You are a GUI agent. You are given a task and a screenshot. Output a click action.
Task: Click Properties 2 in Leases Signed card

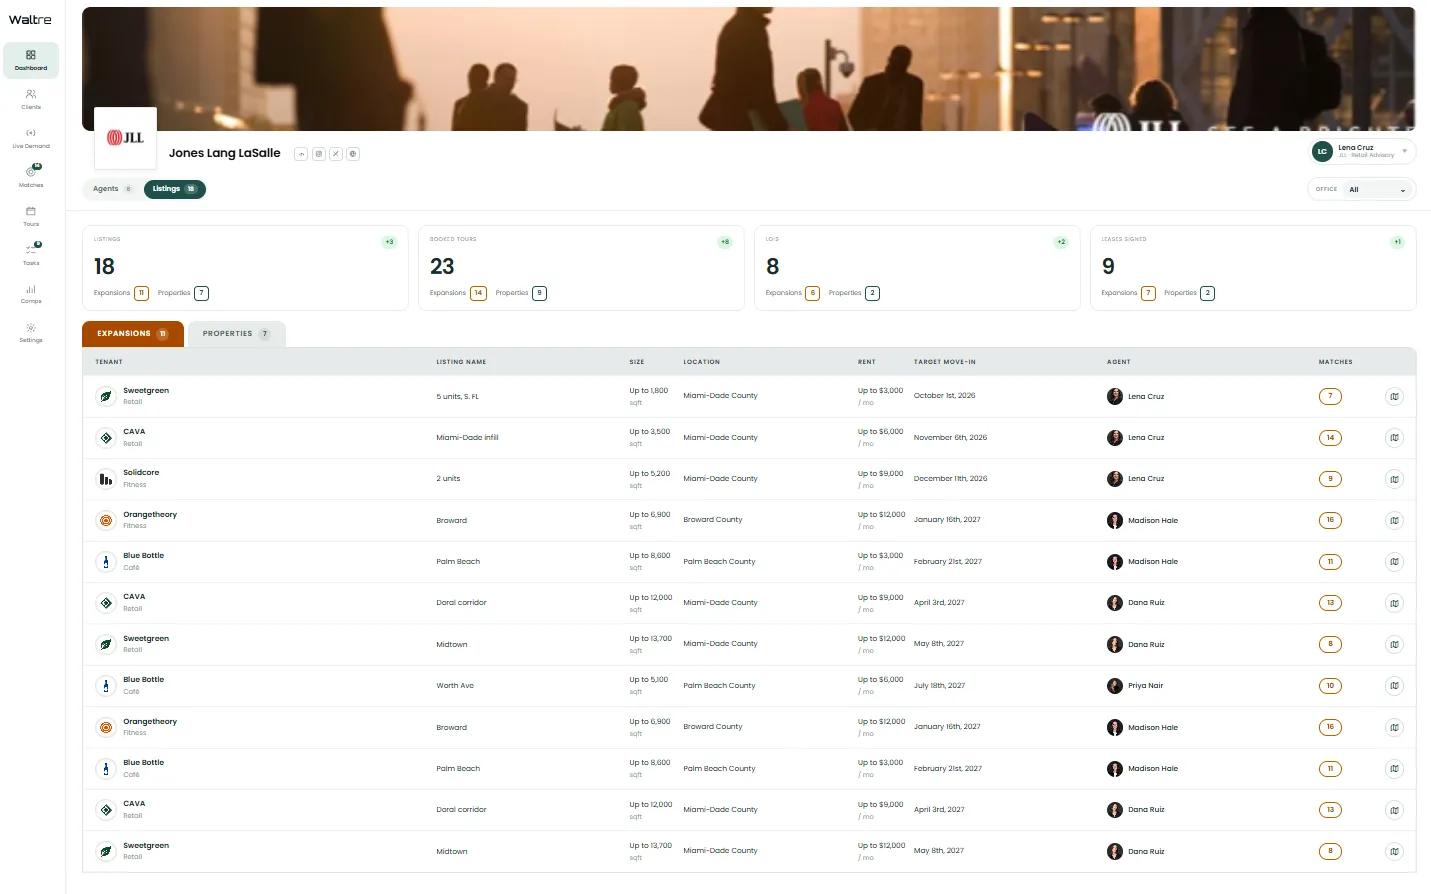tap(1189, 293)
